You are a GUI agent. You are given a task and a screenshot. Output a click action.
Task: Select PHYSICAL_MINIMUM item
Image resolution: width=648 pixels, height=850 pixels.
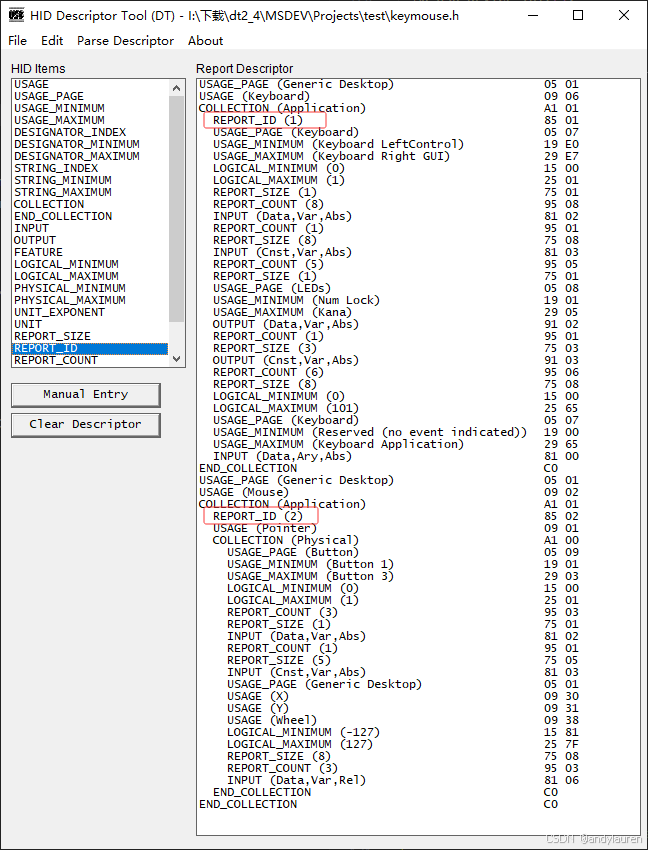click(x=89, y=288)
